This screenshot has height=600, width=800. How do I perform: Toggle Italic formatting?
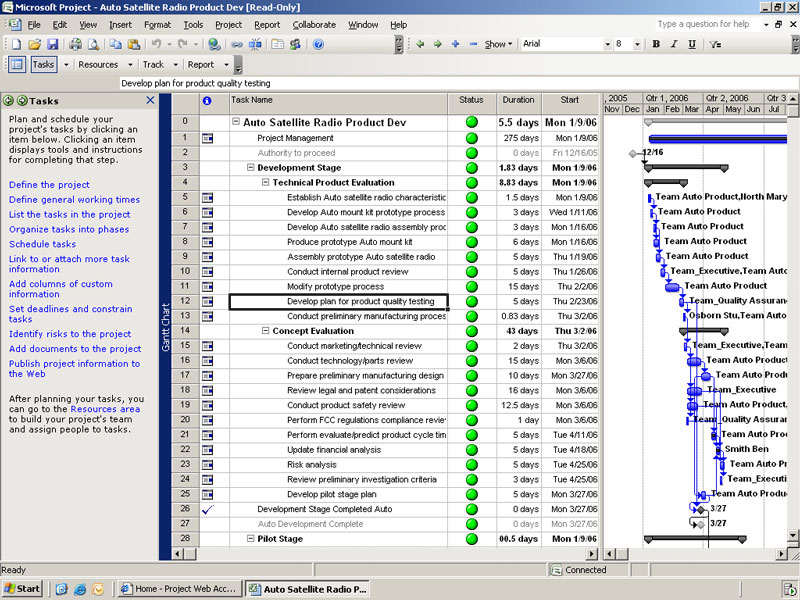[x=674, y=44]
